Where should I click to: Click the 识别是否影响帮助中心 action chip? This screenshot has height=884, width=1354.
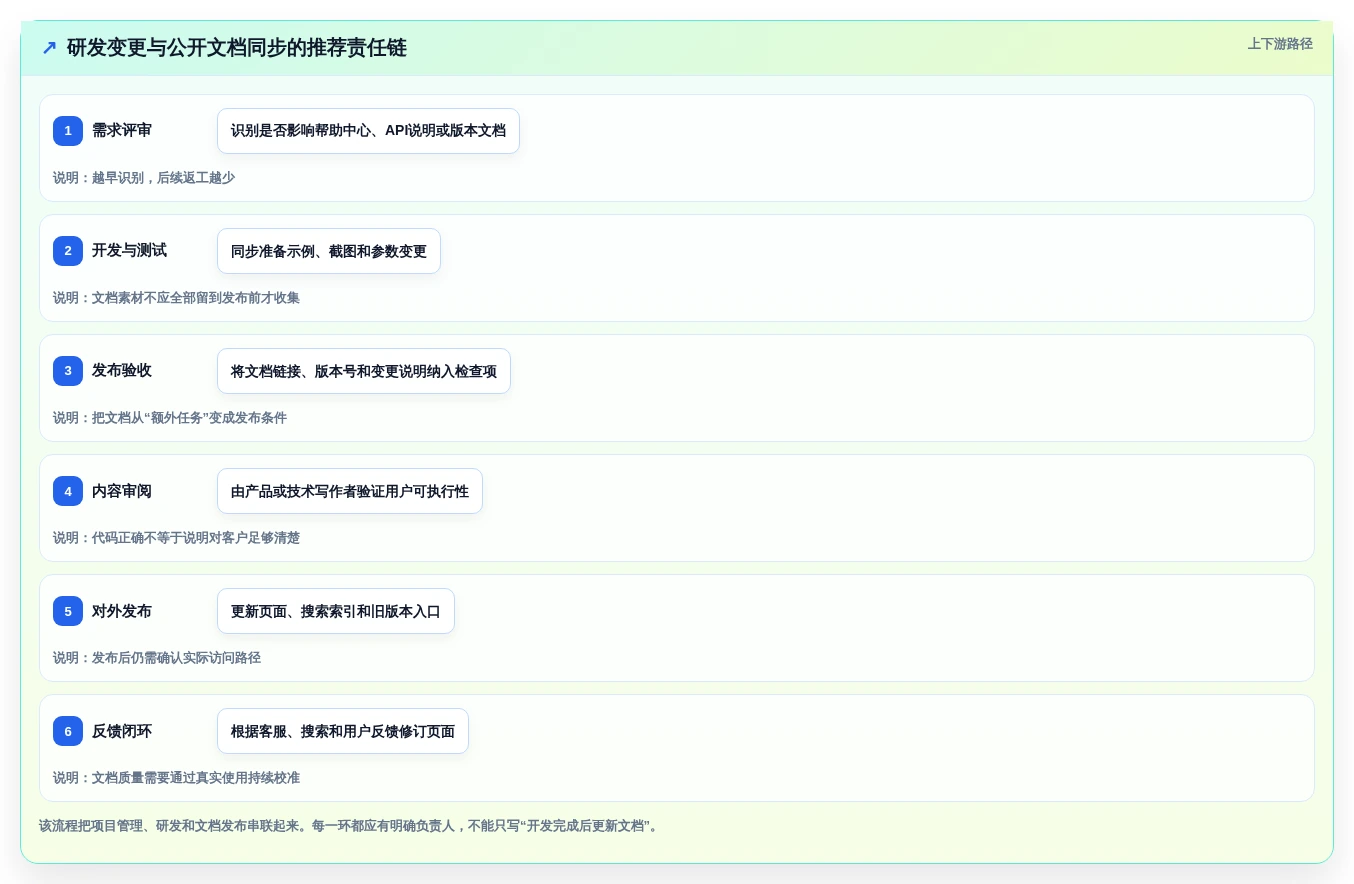pos(368,131)
